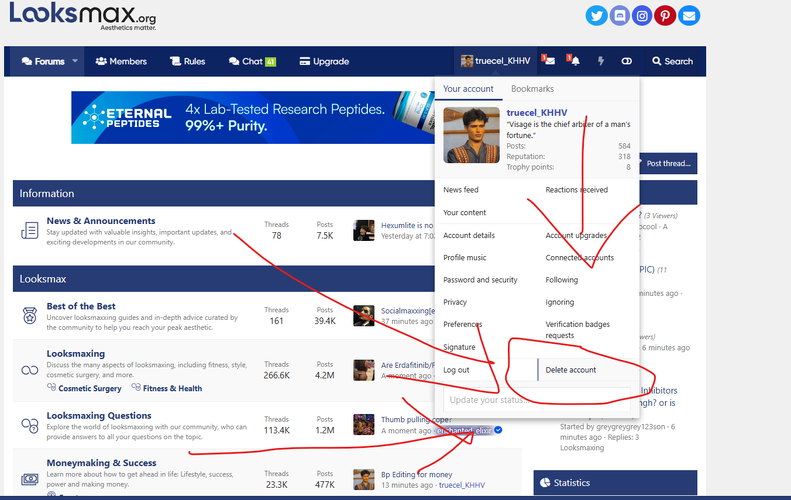This screenshot has width=791, height=500.
Task: Open Signature settings
Action: (459, 347)
